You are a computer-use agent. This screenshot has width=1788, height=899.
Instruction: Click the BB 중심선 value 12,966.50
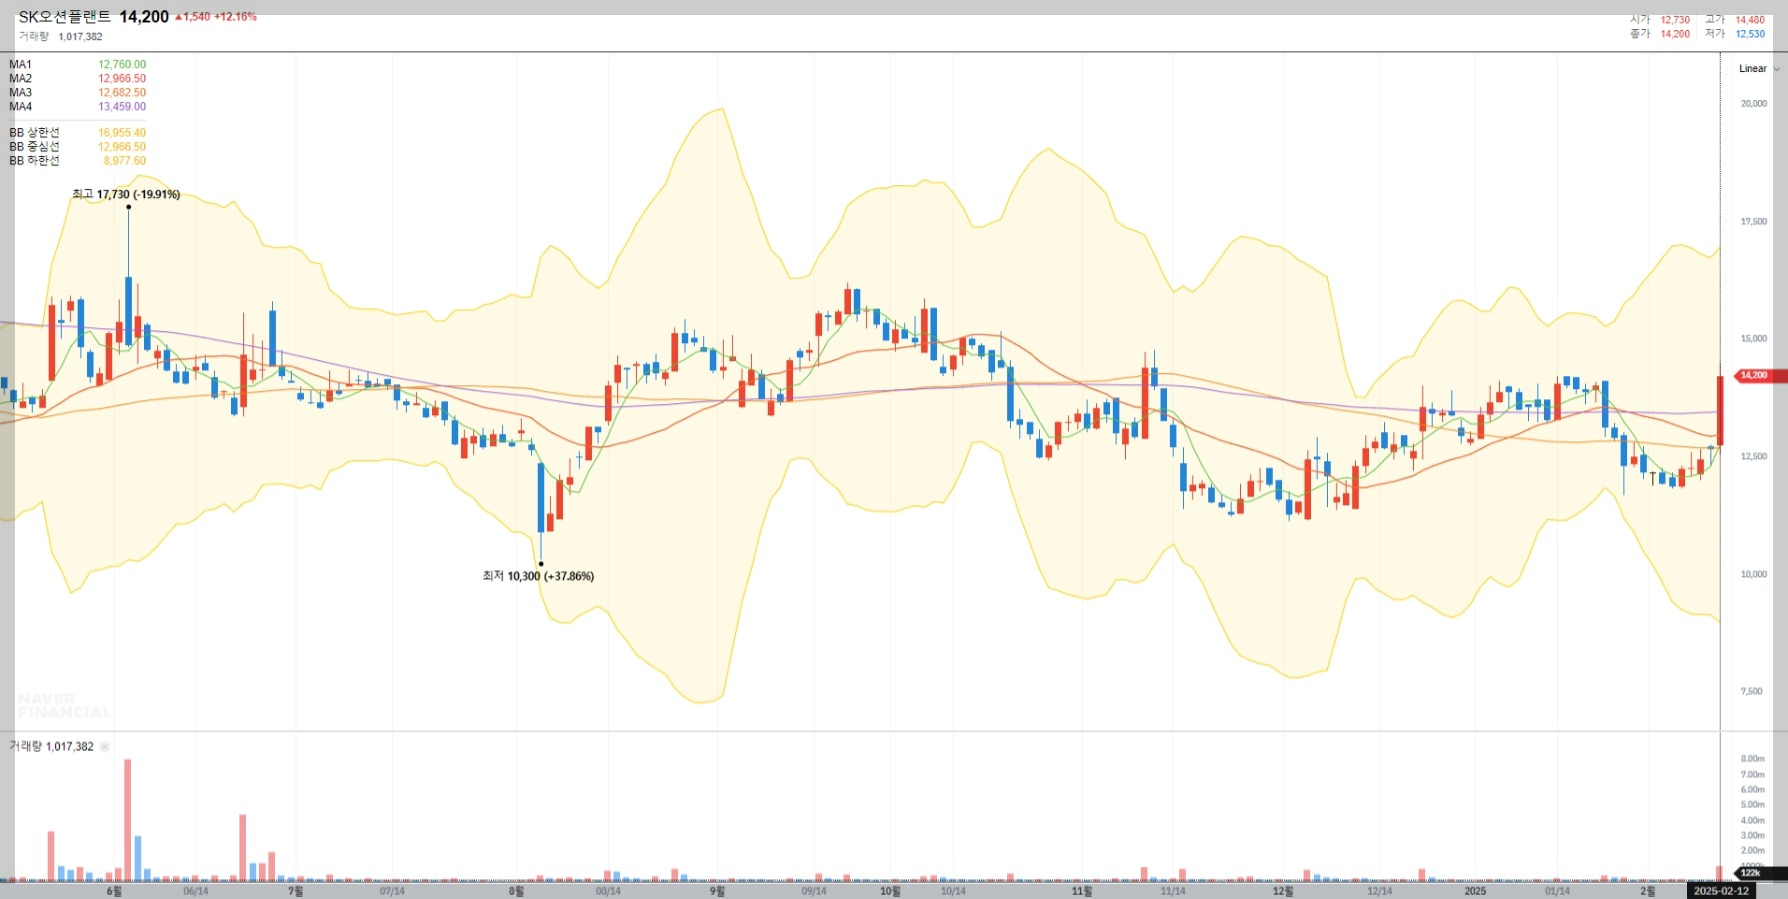122,147
